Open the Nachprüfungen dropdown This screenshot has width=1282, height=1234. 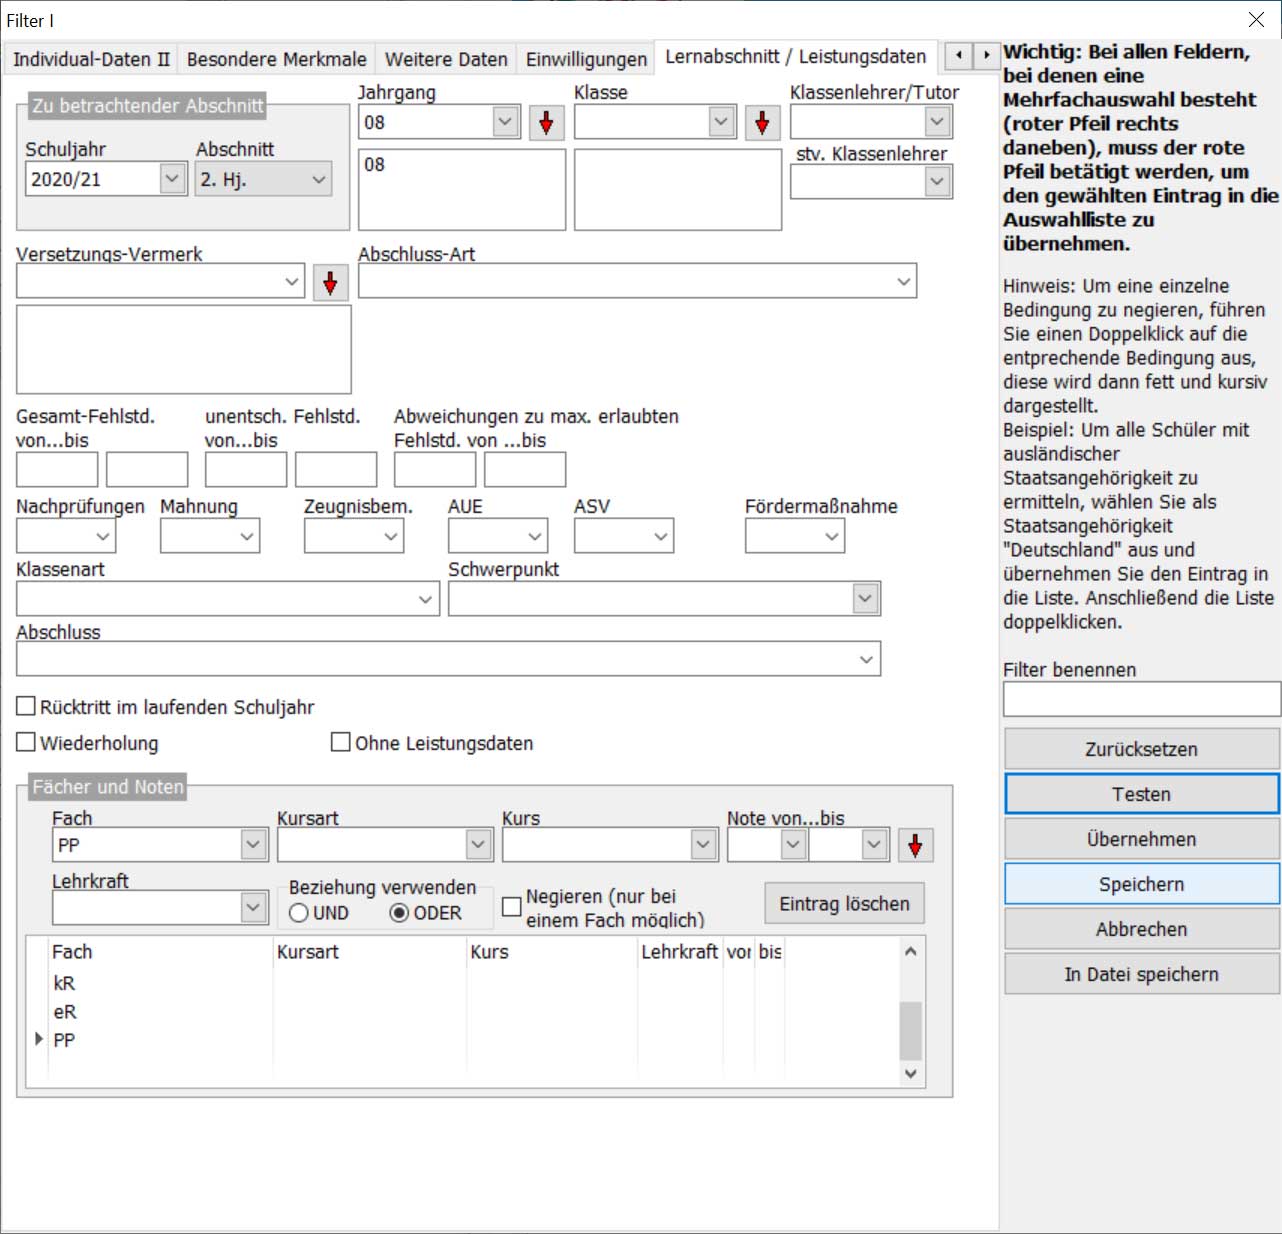[103, 536]
